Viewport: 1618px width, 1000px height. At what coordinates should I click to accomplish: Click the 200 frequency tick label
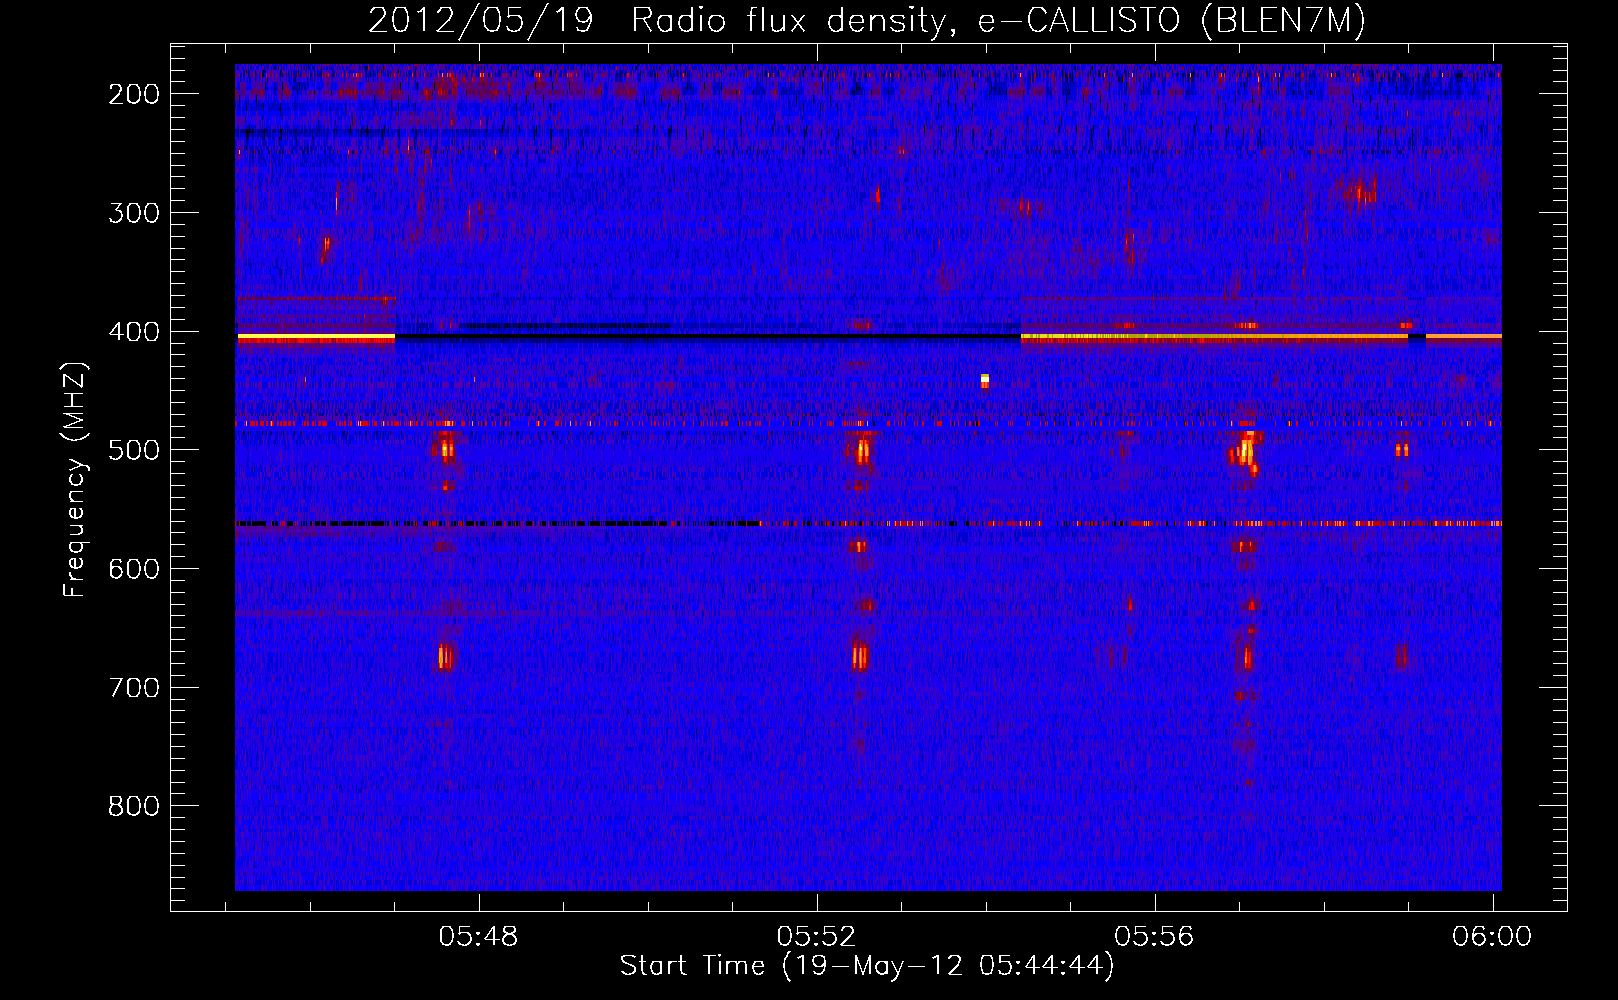pyautogui.click(x=134, y=94)
